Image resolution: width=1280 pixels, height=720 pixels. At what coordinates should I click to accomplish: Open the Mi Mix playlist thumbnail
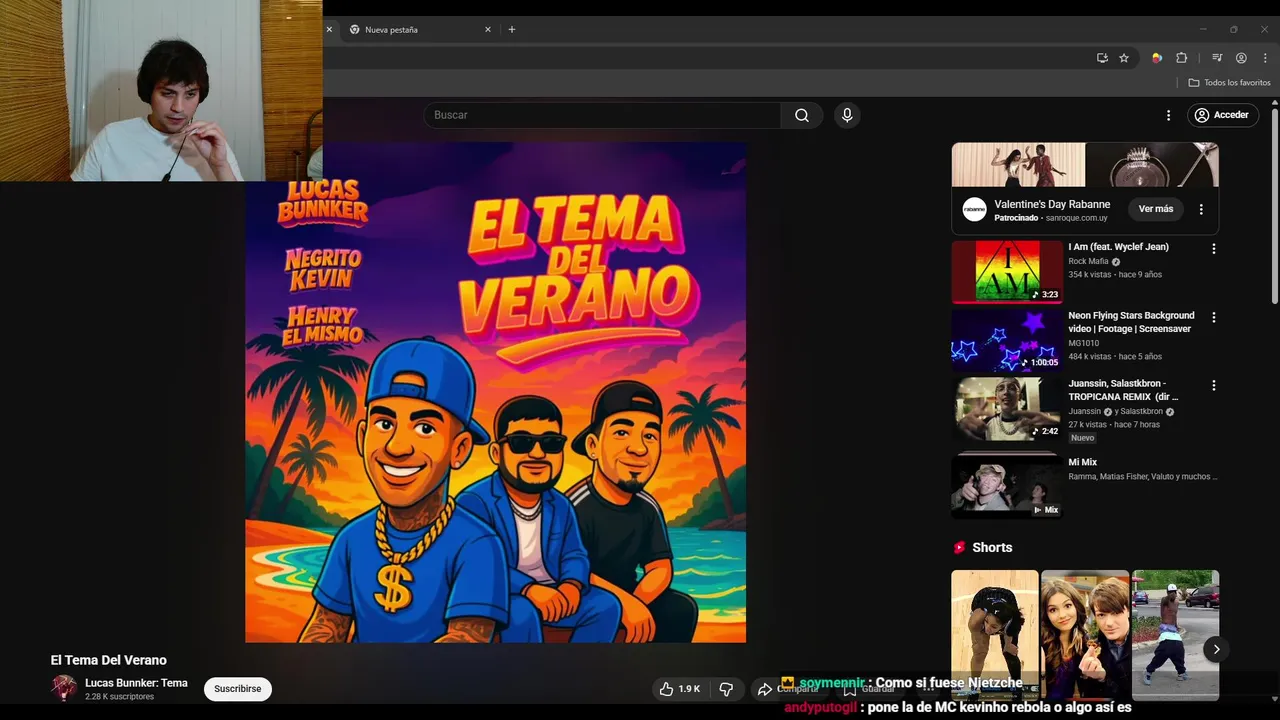(x=1007, y=486)
